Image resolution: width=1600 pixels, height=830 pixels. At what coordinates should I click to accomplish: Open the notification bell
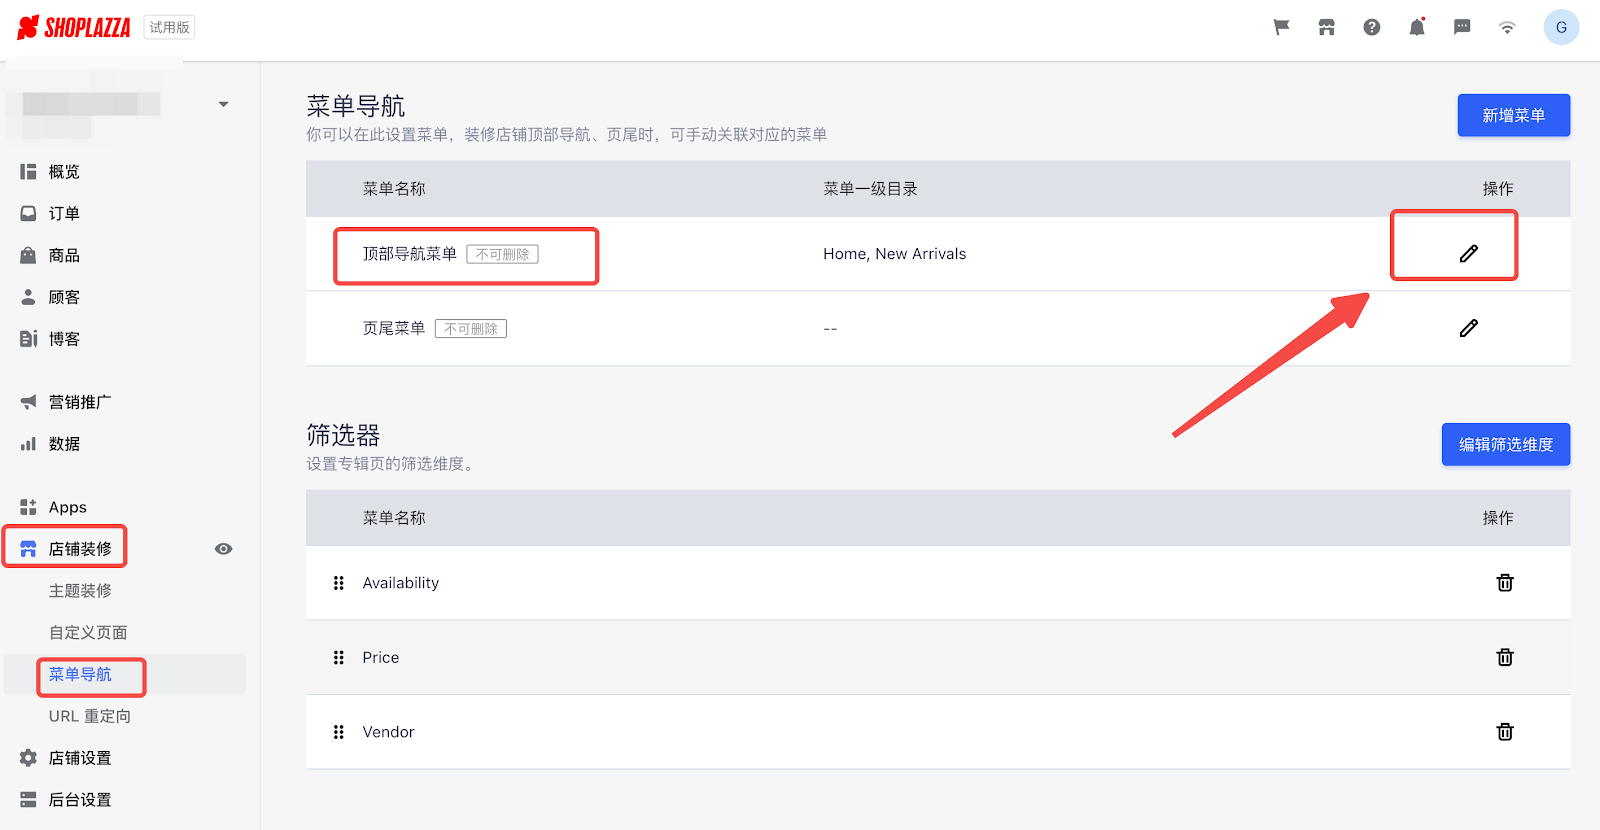(x=1417, y=27)
